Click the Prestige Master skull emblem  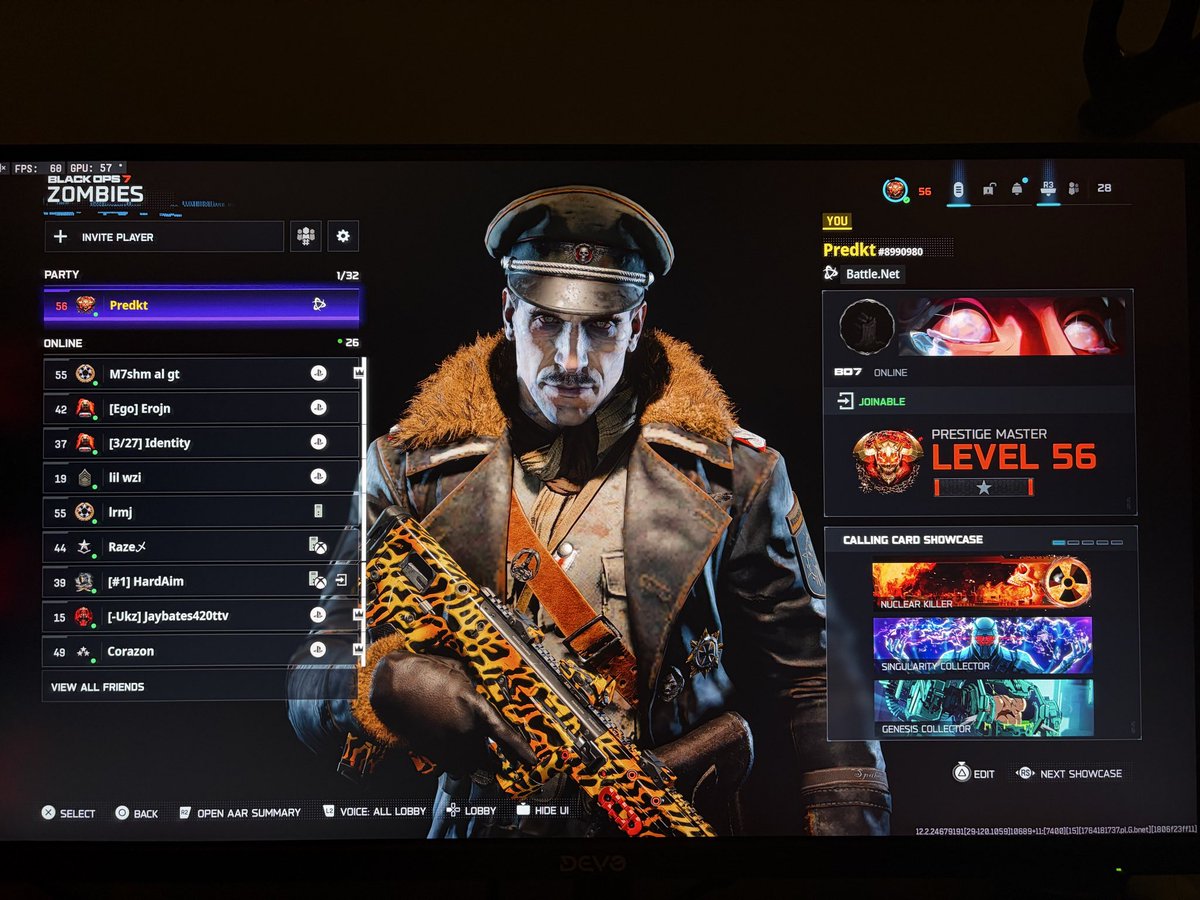888,461
